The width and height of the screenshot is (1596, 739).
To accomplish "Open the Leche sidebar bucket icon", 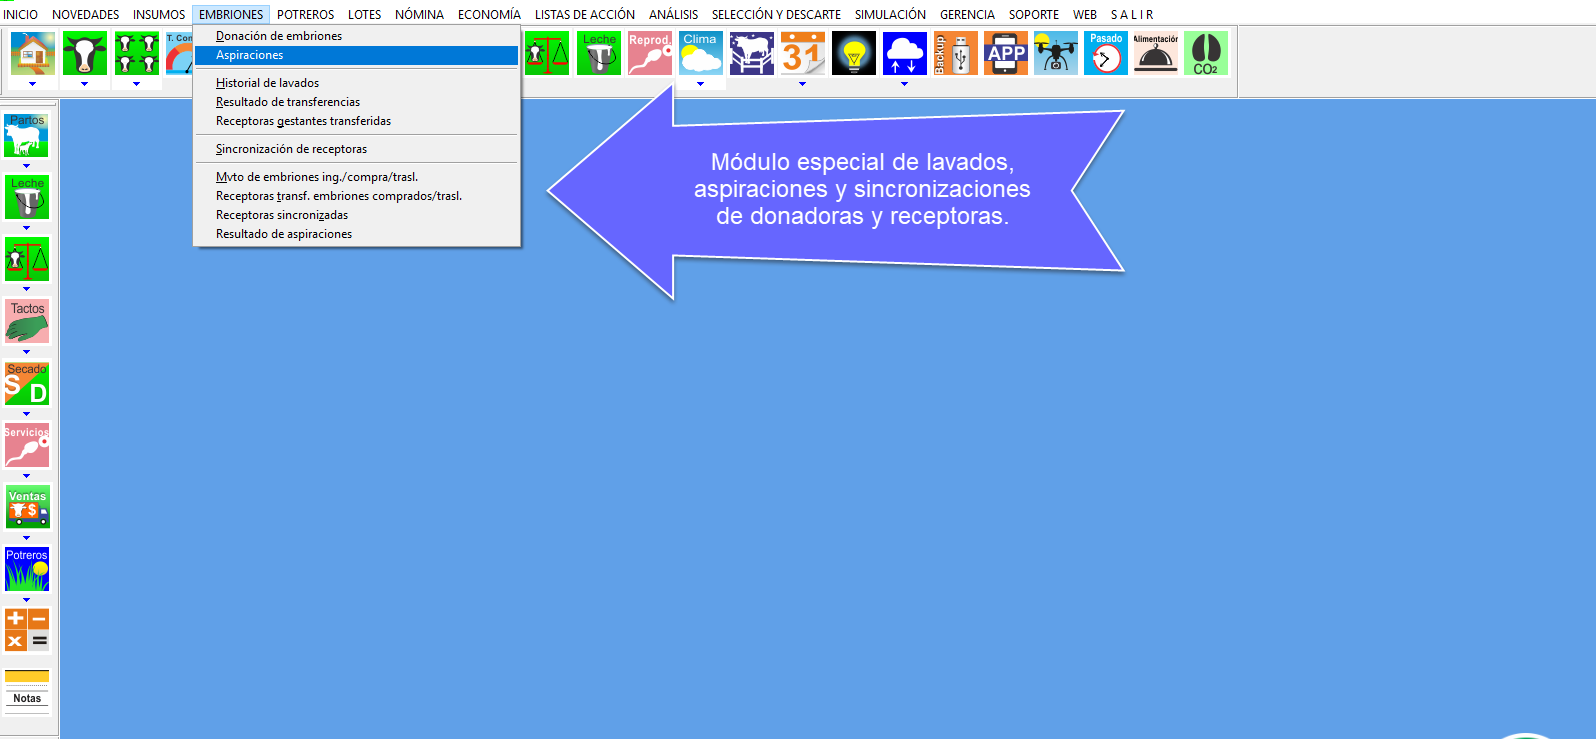I will coord(27,197).
